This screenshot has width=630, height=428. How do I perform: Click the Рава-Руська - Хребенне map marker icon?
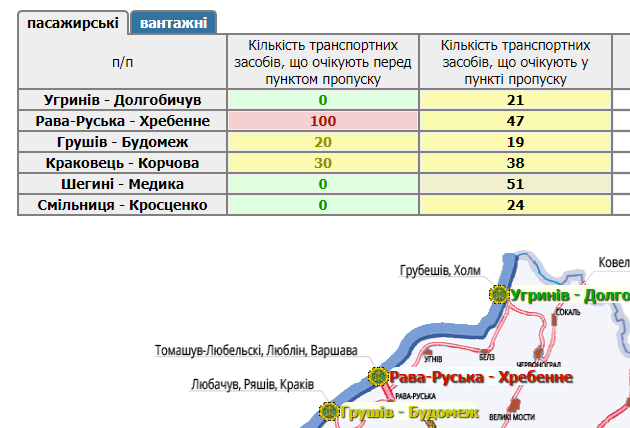378,377
